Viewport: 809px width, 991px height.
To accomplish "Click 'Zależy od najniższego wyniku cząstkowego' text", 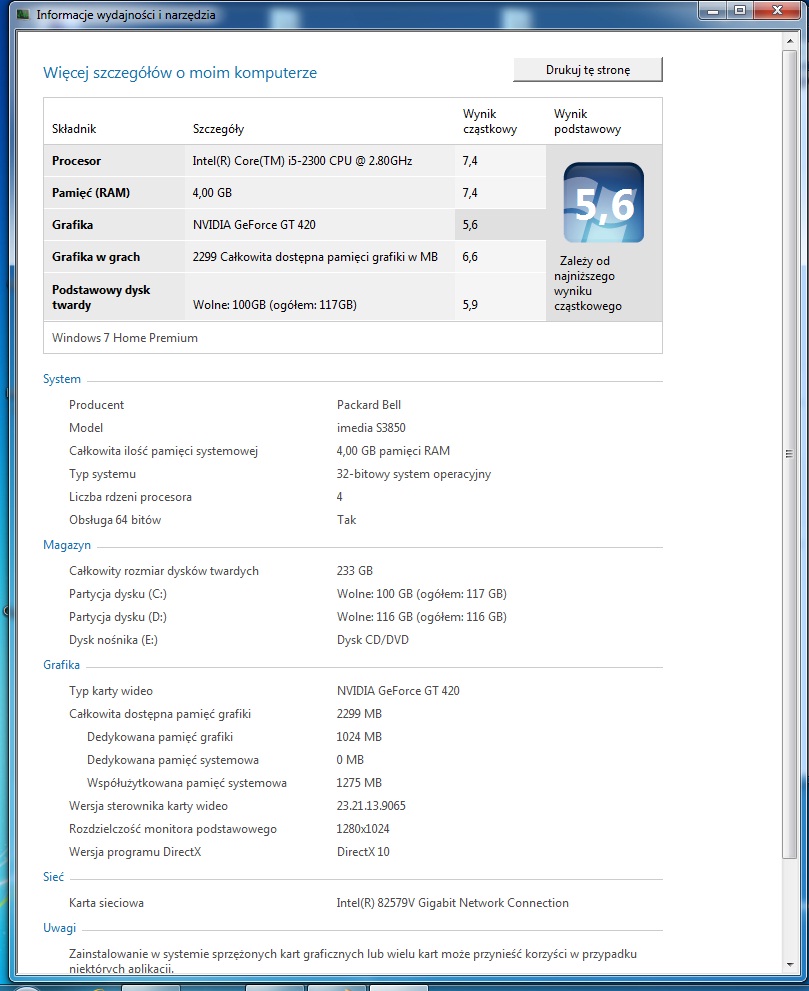I will point(588,283).
